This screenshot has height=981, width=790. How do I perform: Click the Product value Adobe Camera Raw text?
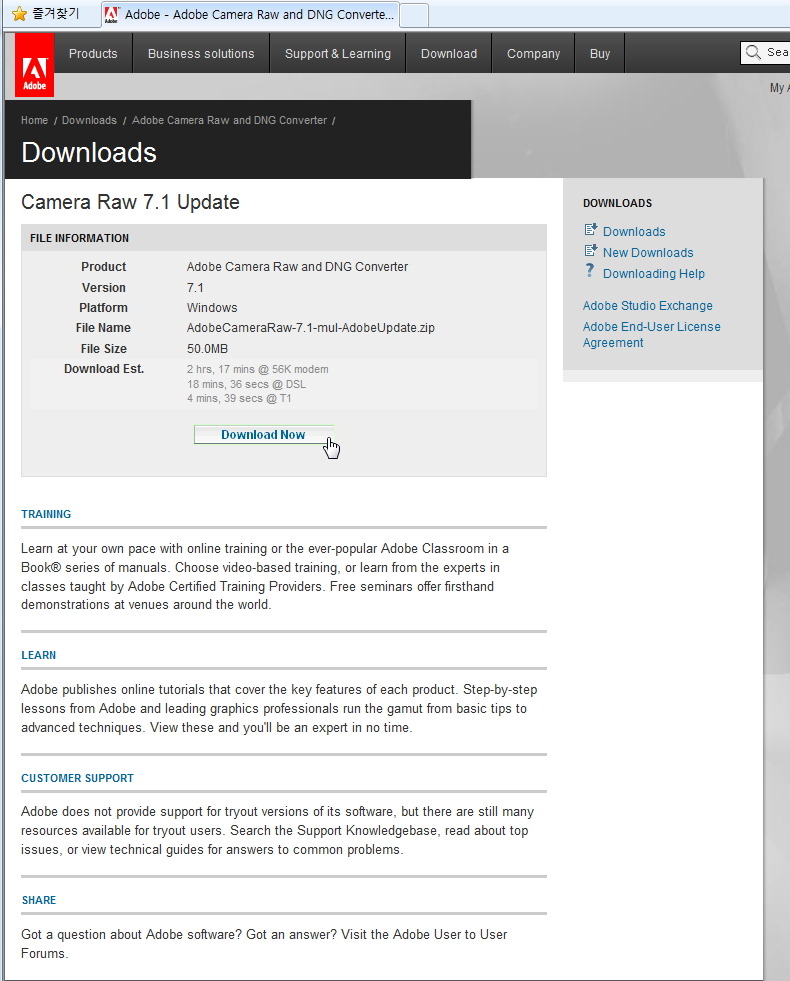click(x=297, y=267)
